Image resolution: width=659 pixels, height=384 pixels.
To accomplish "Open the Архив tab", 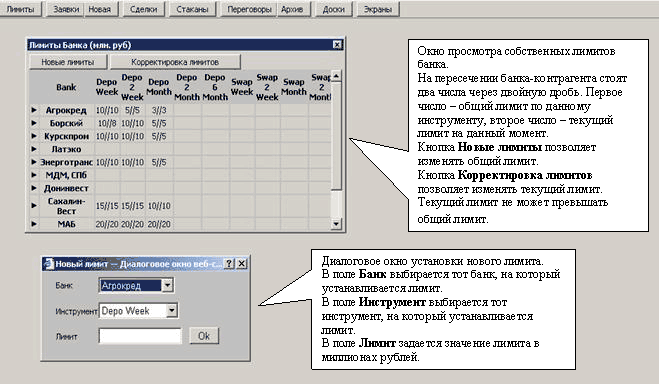I will click(292, 9).
